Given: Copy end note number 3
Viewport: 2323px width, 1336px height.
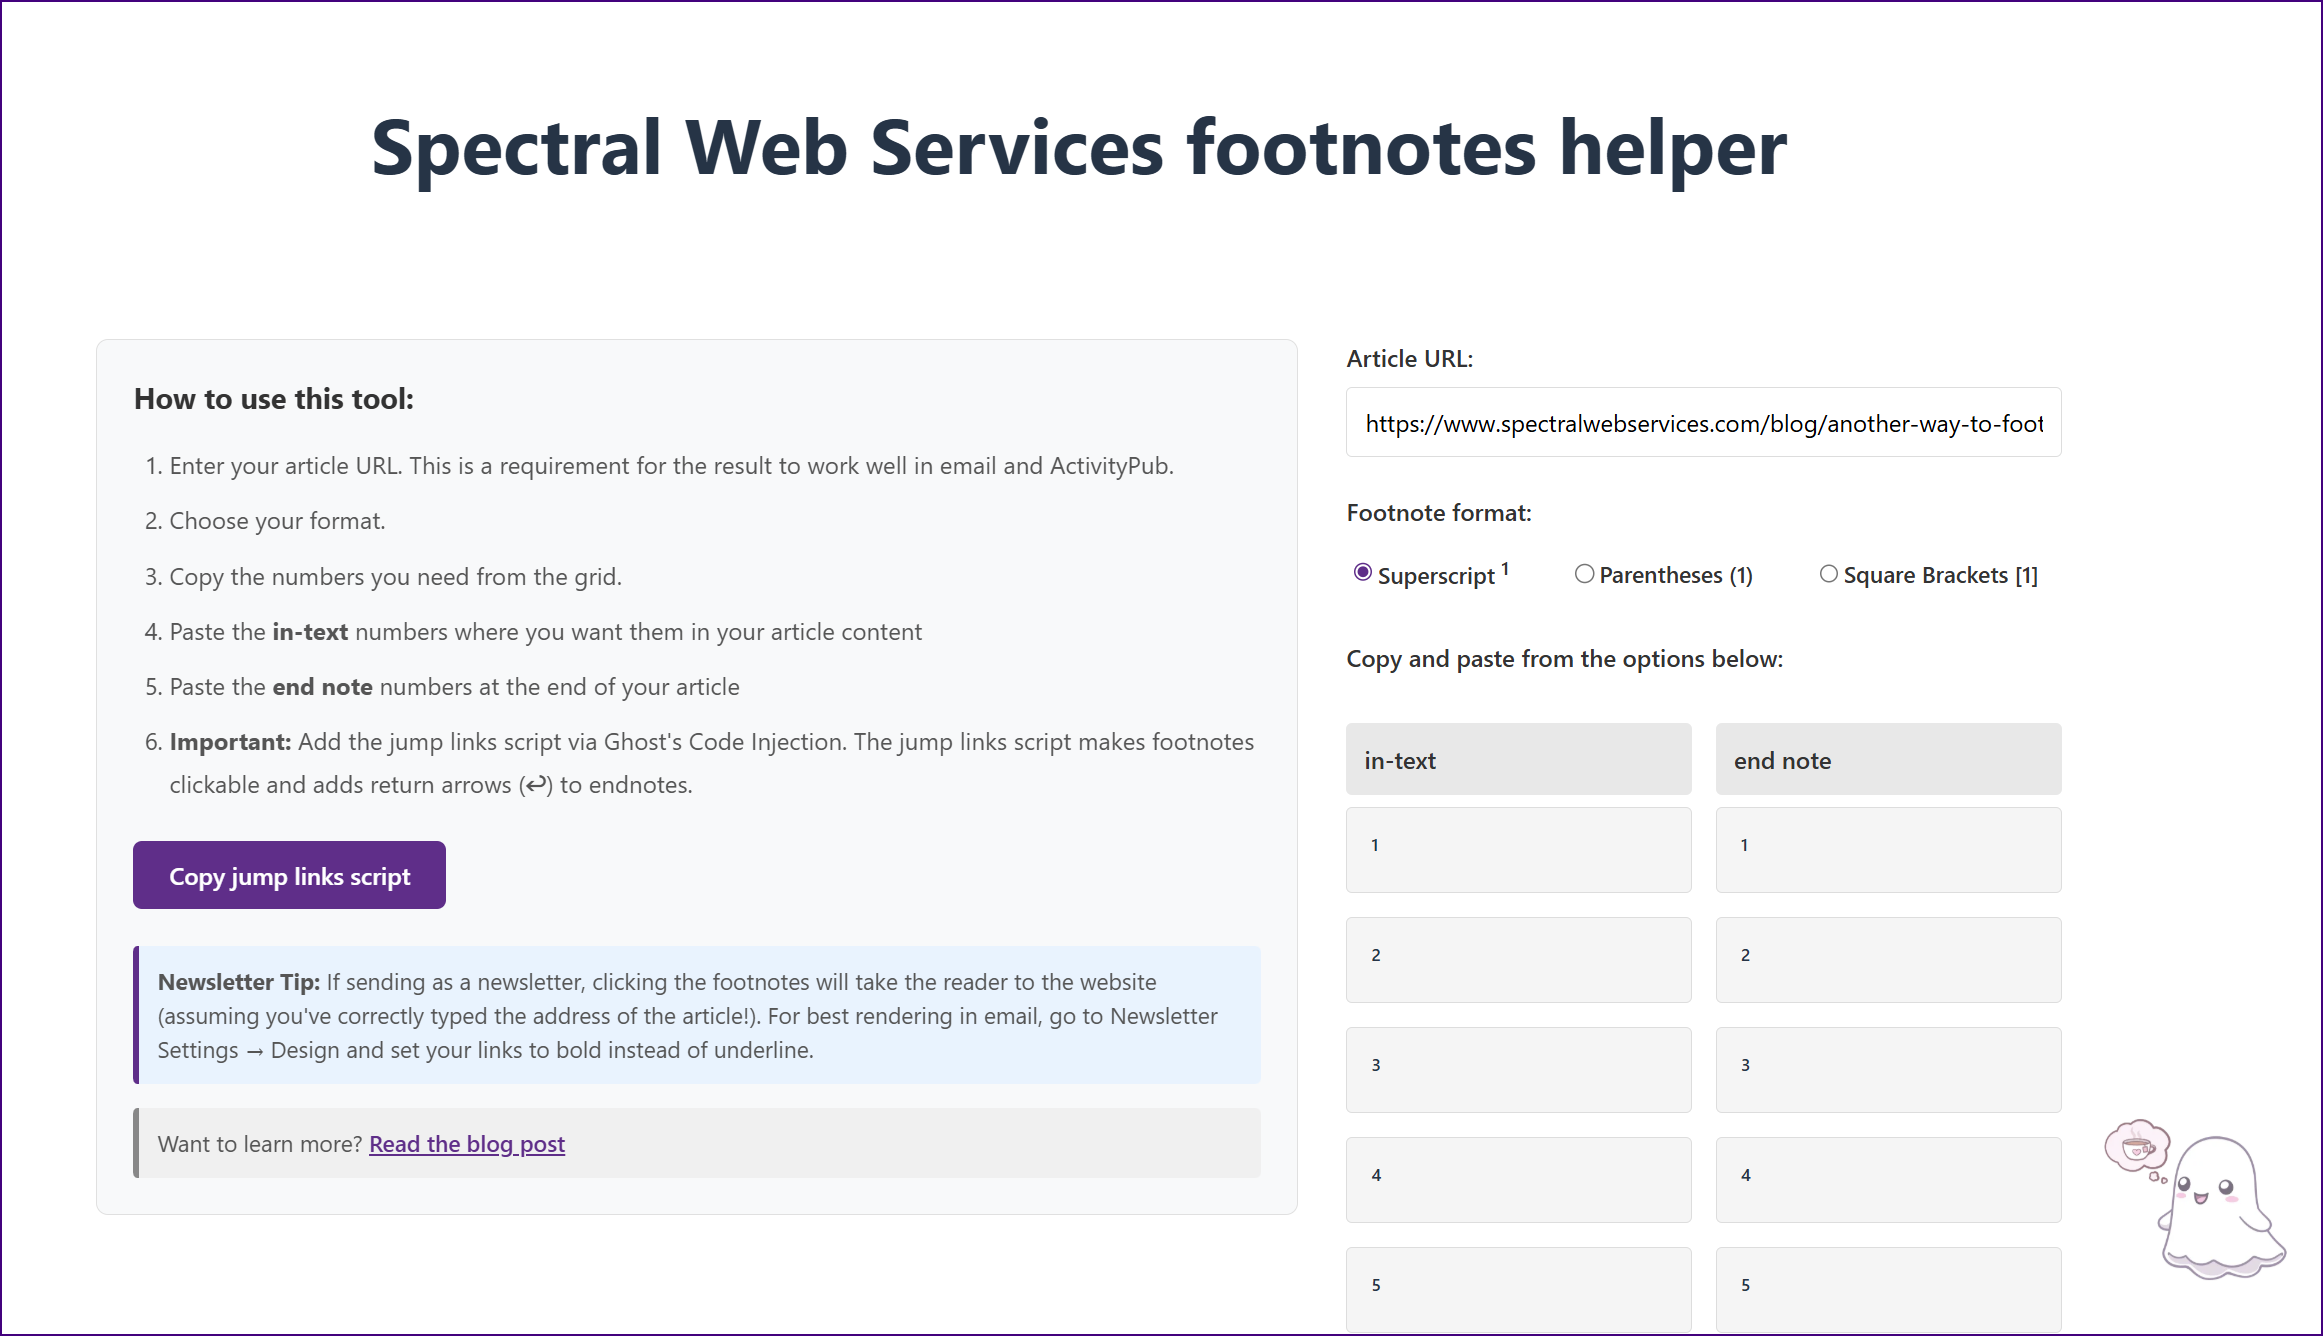Looking at the screenshot, I should [1888, 1069].
